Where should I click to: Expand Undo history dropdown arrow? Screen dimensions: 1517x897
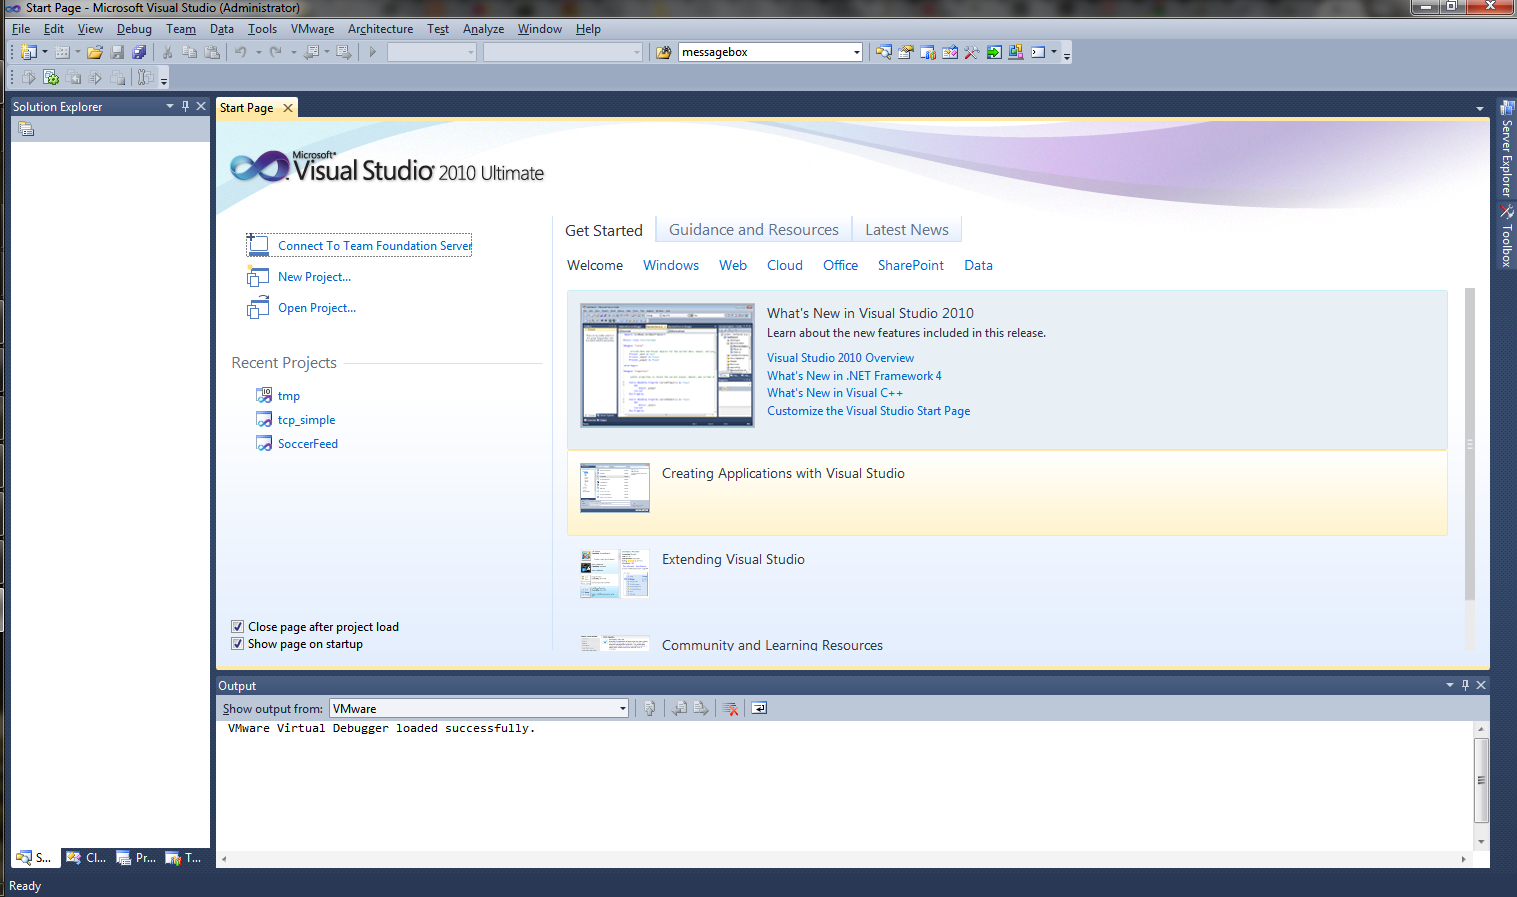258,52
